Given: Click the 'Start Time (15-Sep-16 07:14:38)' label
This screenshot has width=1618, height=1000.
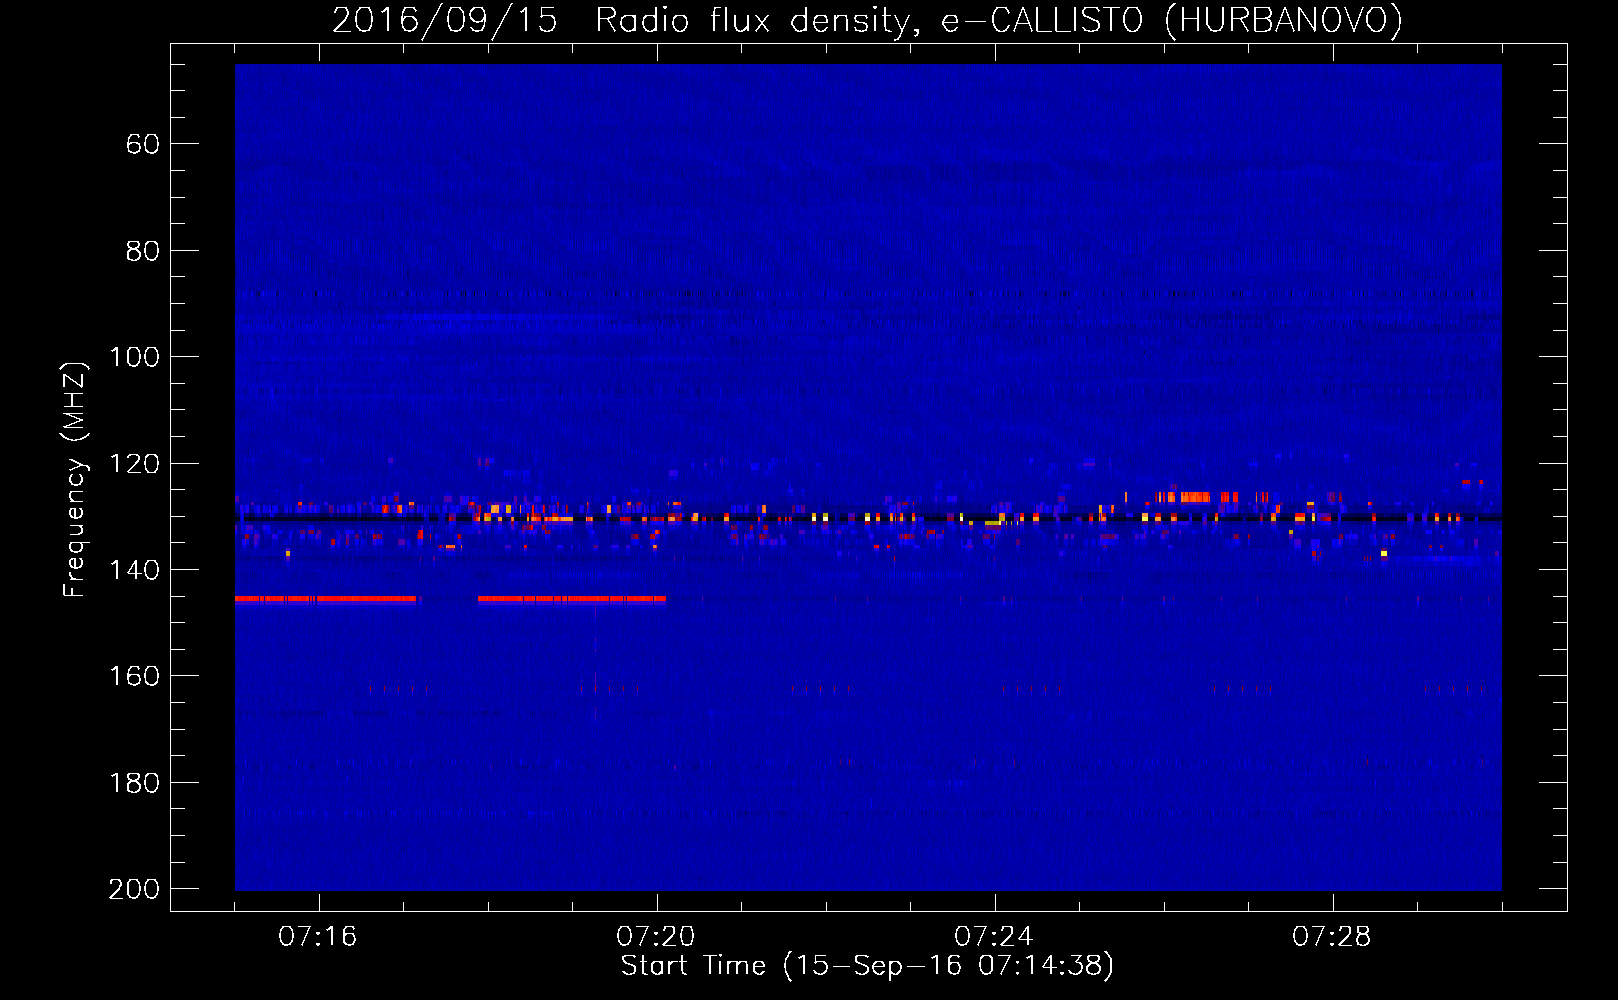Looking at the screenshot, I should (x=867, y=966).
